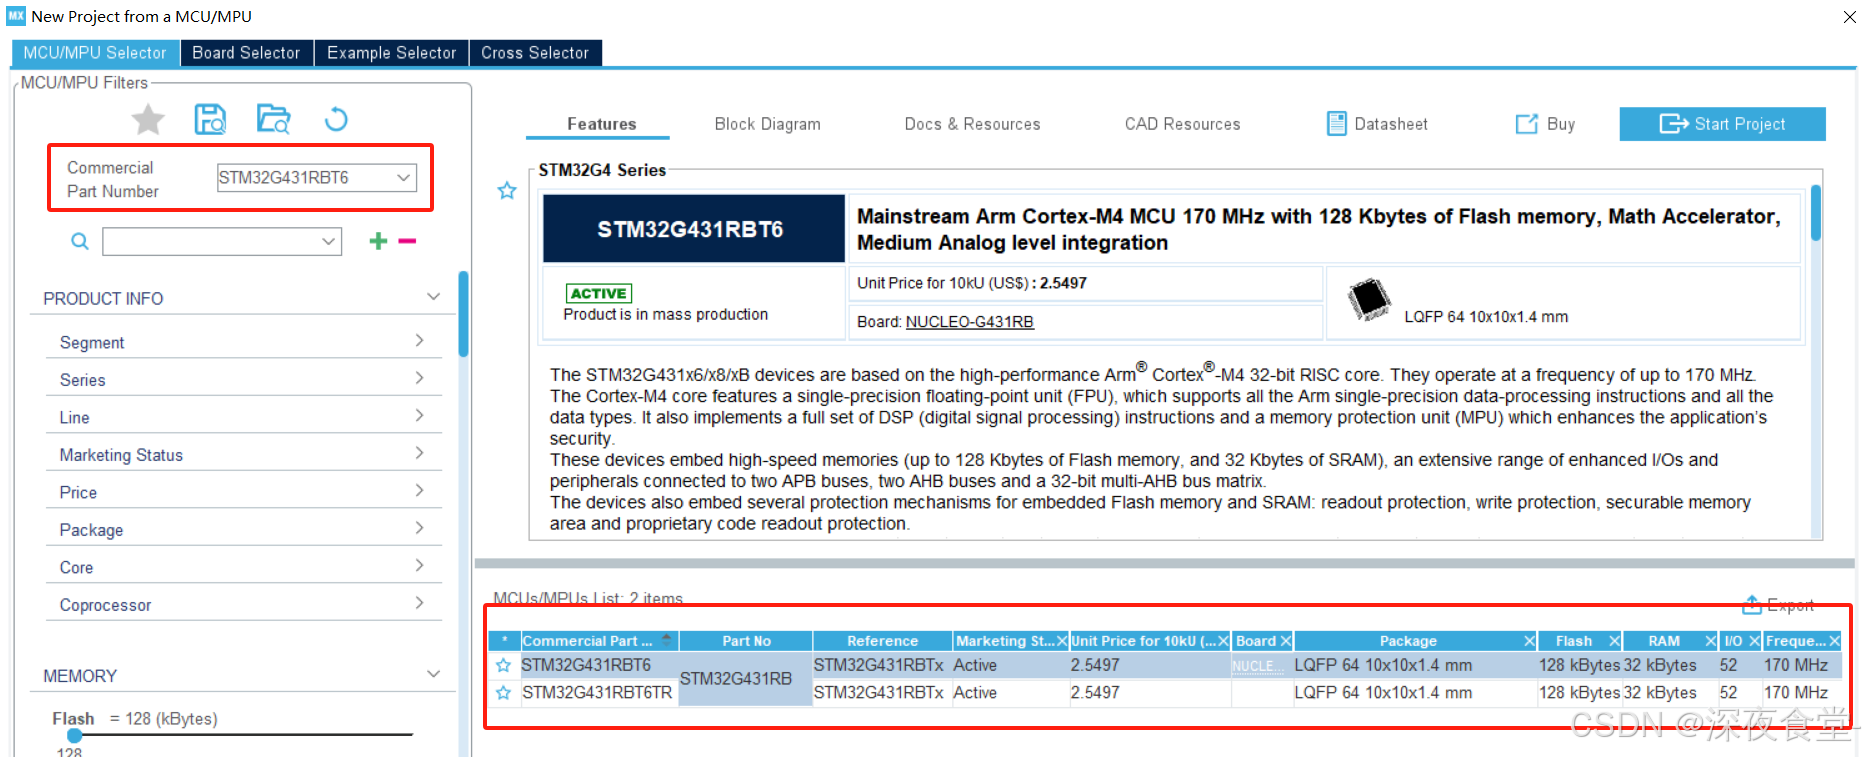
Task: Click the filters panel vertical scrollbar
Action: point(463,313)
